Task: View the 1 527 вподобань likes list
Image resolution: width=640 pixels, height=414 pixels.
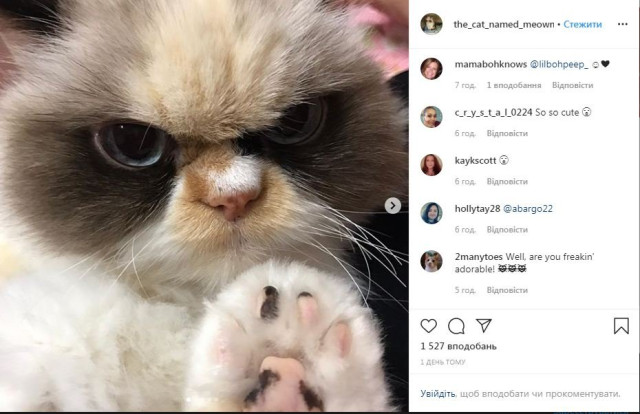Action: click(458, 346)
